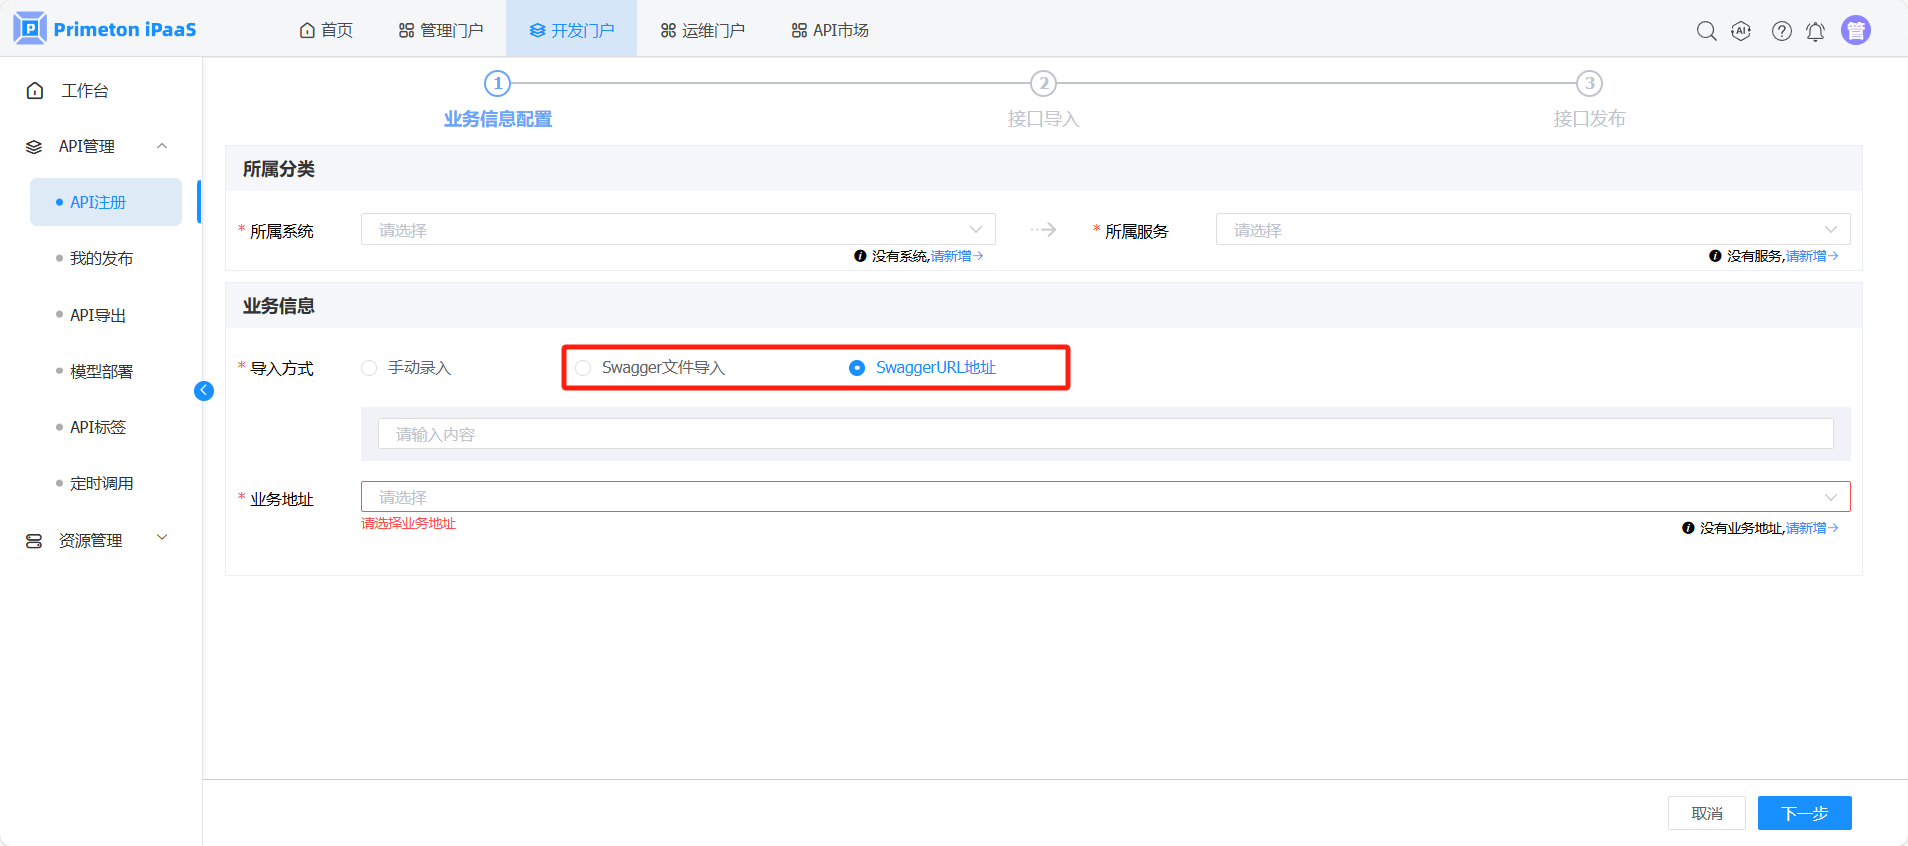Screen dimensions: 1908x846
Task: Open the notifications bell icon
Action: (1815, 31)
